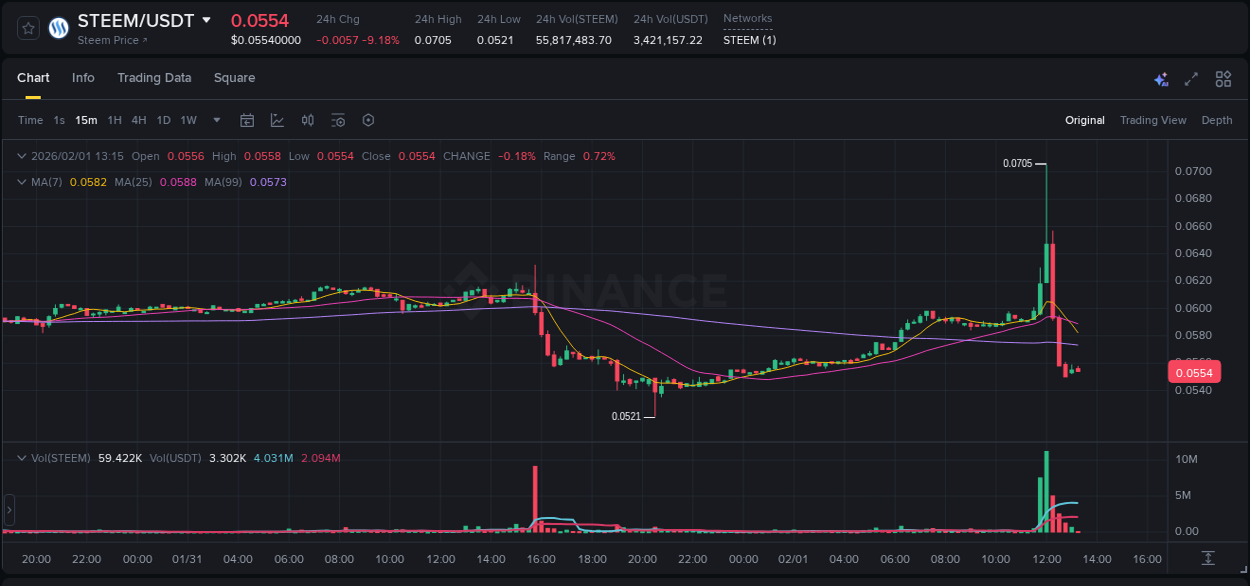Collapse the Vol(STEEM) indicator row

pos(20,456)
